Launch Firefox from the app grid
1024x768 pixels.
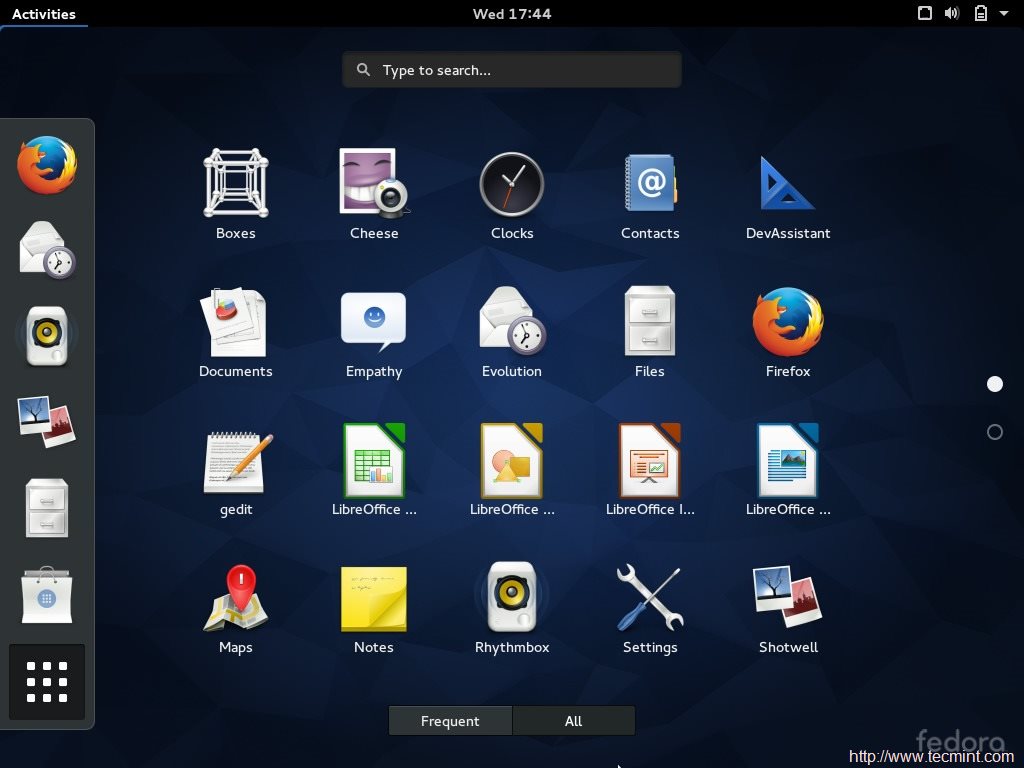pos(788,322)
